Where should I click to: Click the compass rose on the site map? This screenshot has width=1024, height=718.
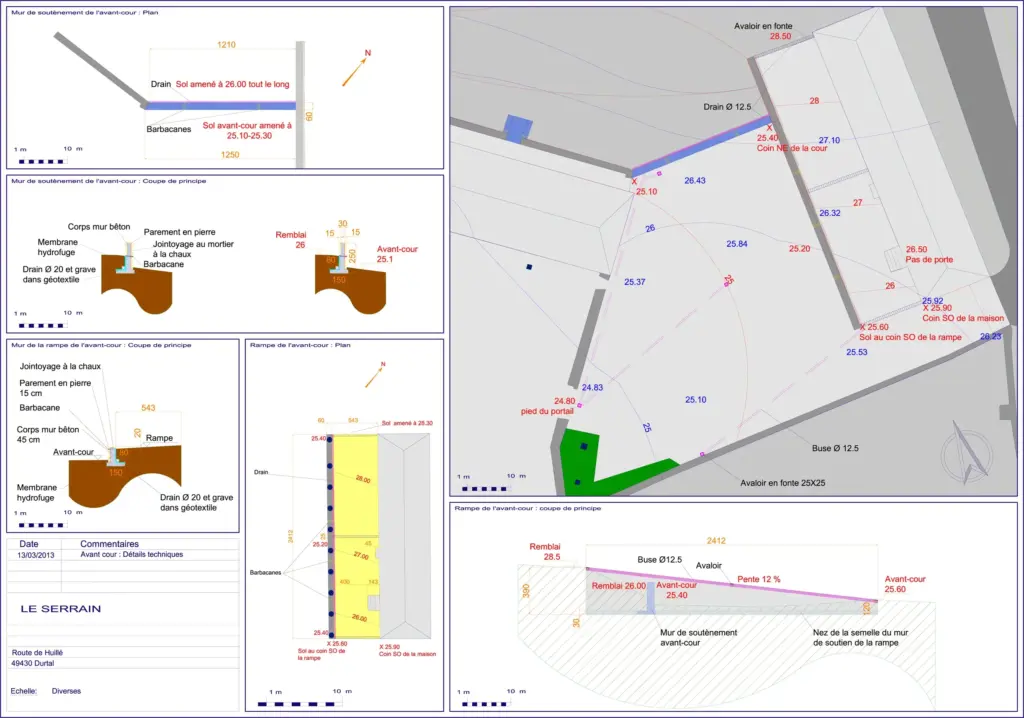tap(968, 452)
